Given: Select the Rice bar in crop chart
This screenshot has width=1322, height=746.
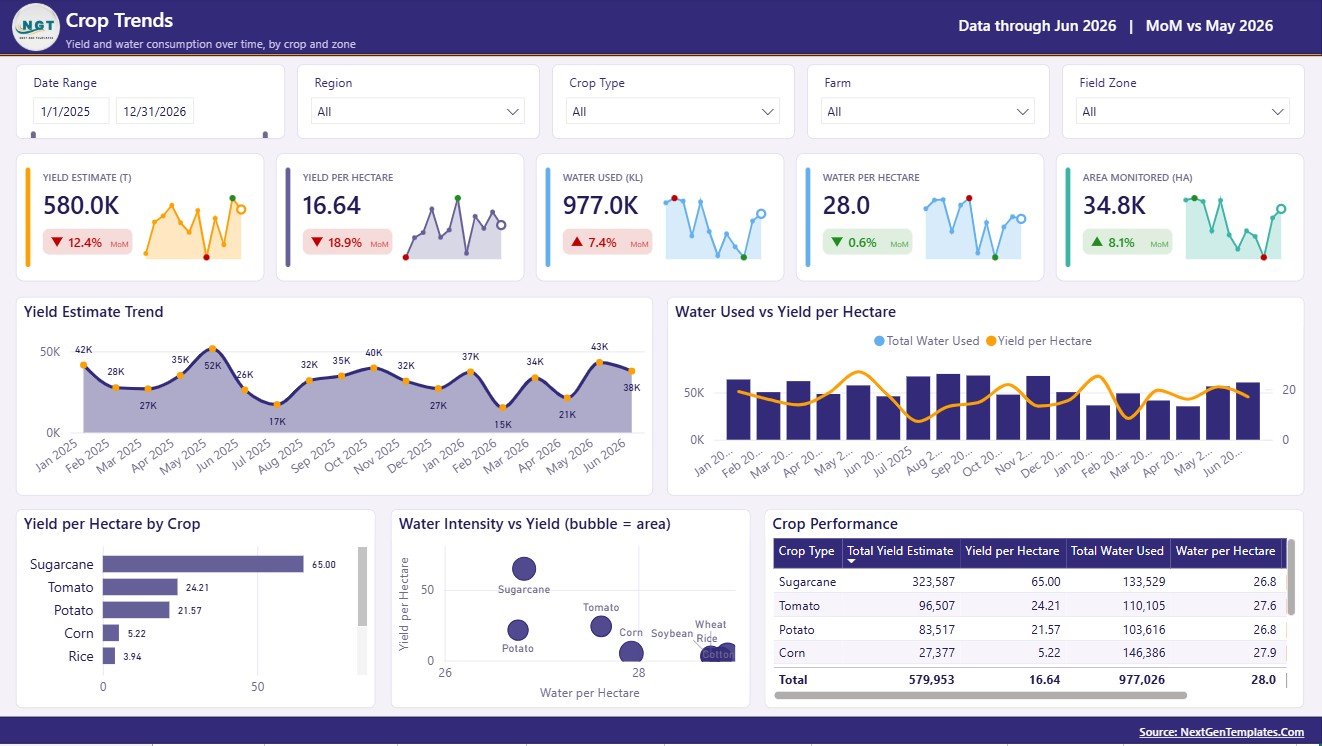Looking at the screenshot, I should coord(109,656).
